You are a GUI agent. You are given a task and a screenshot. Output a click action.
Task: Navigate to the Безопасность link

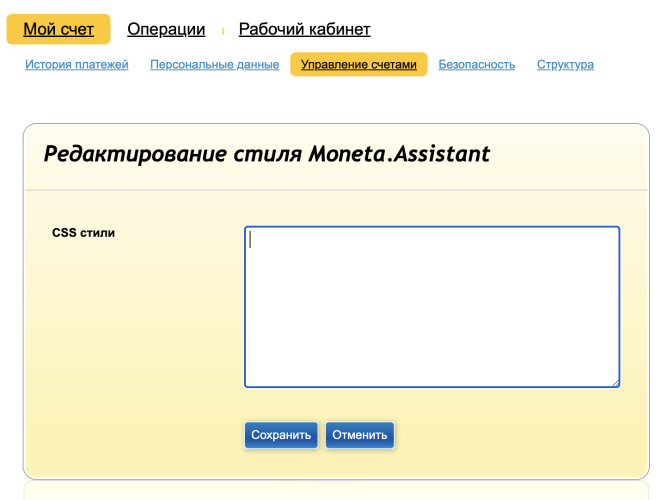tap(476, 65)
